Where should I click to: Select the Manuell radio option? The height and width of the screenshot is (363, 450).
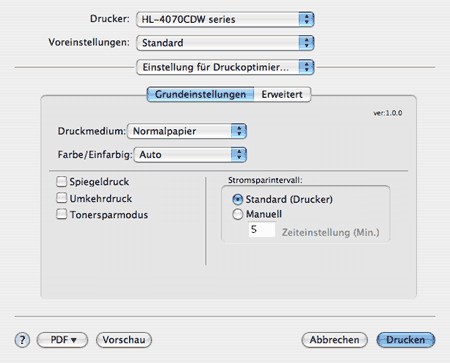click(x=237, y=214)
